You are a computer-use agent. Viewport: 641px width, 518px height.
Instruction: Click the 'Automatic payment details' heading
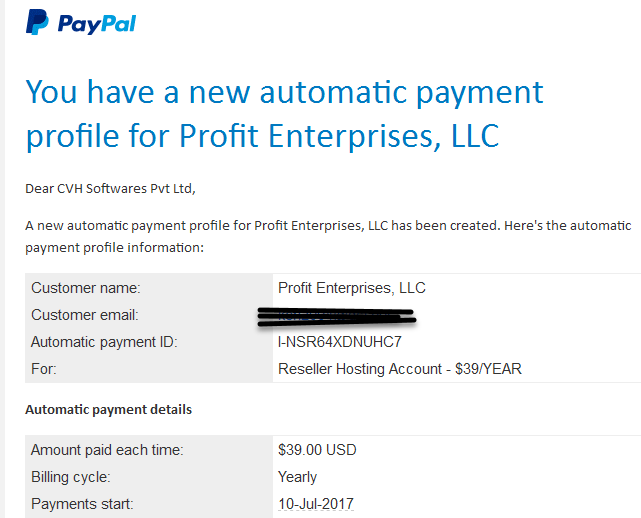click(108, 410)
